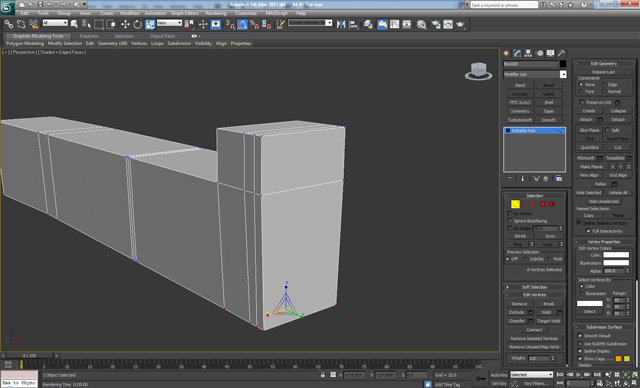The width and height of the screenshot is (640, 388).
Task: Click the Render Production teapot icon
Action: click(x=460, y=24)
